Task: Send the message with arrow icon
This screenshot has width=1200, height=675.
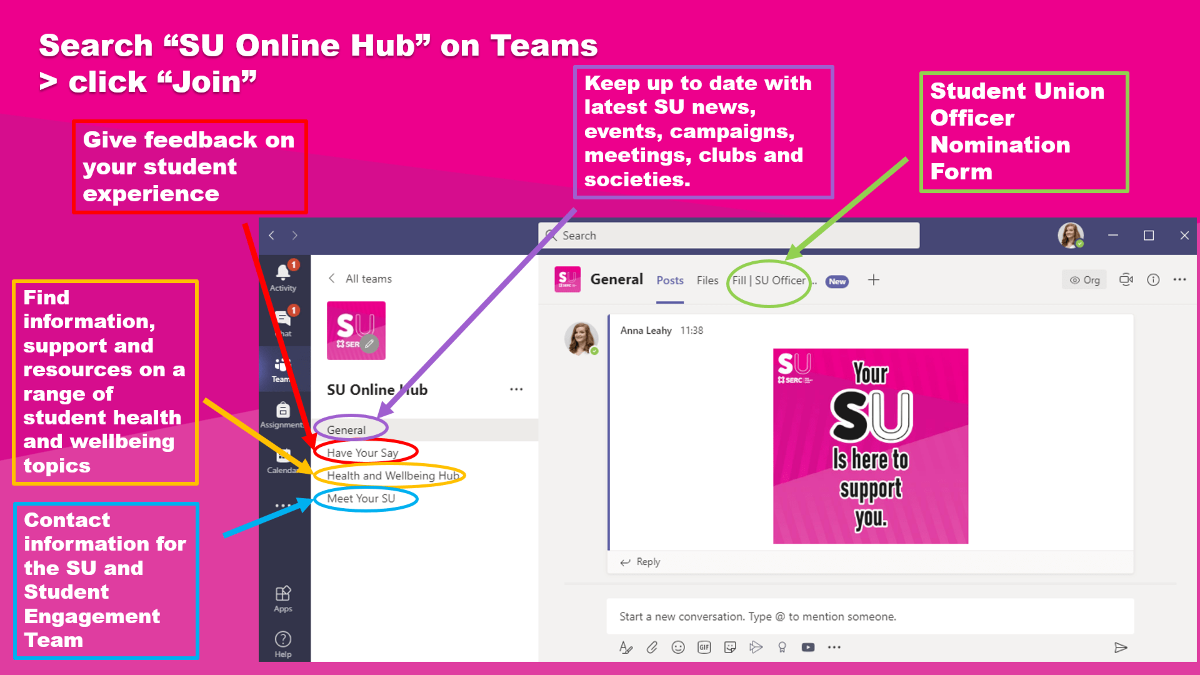Action: (x=1120, y=647)
